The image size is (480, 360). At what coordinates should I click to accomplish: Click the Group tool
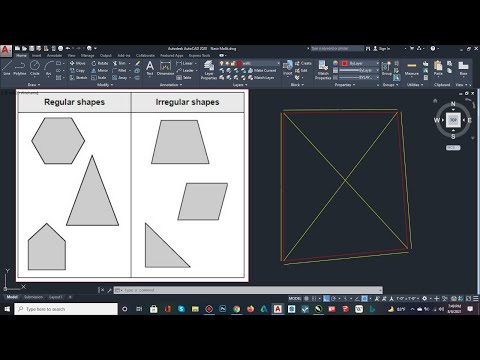point(386,68)
